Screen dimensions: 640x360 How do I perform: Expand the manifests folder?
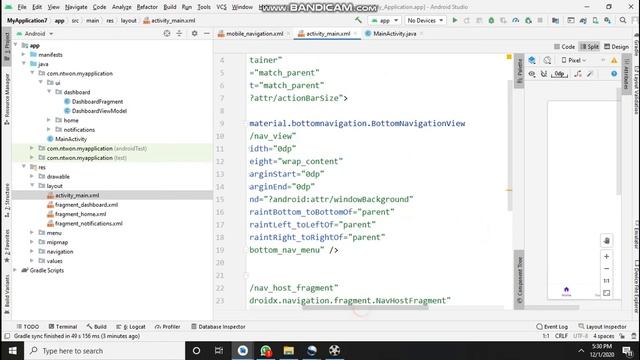(x=24, y=54)
